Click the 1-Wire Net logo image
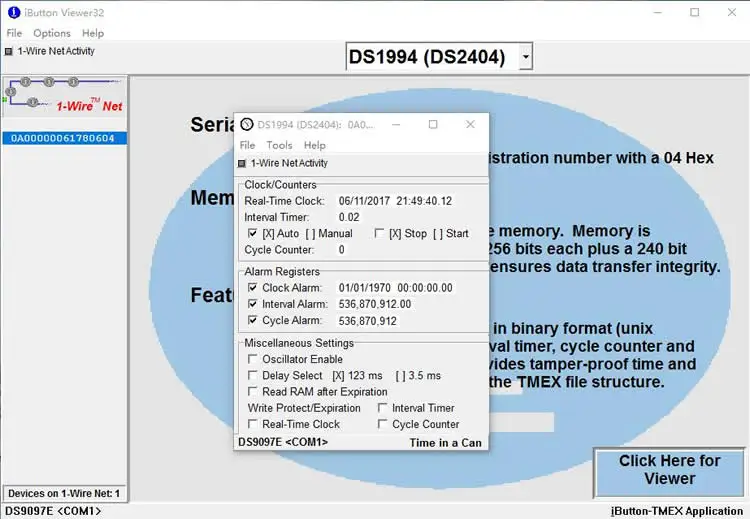750x519 pixels. (x=65, y=96)
